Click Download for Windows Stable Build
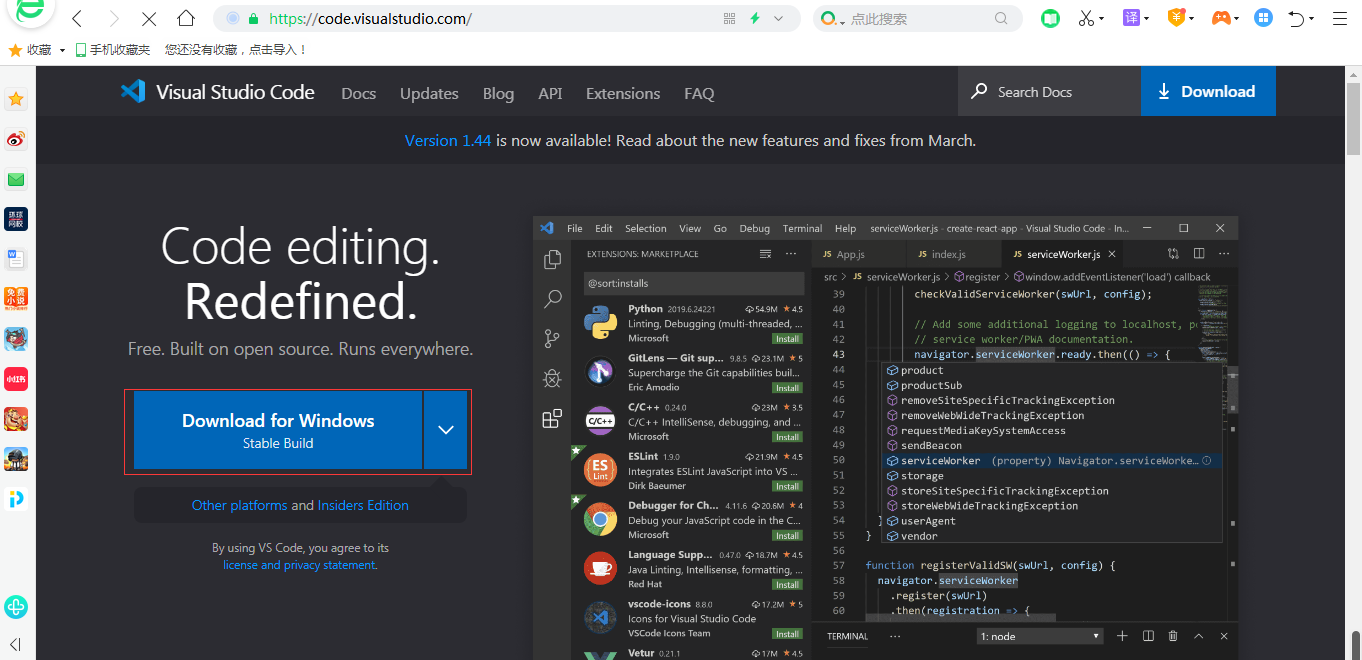 278,430
